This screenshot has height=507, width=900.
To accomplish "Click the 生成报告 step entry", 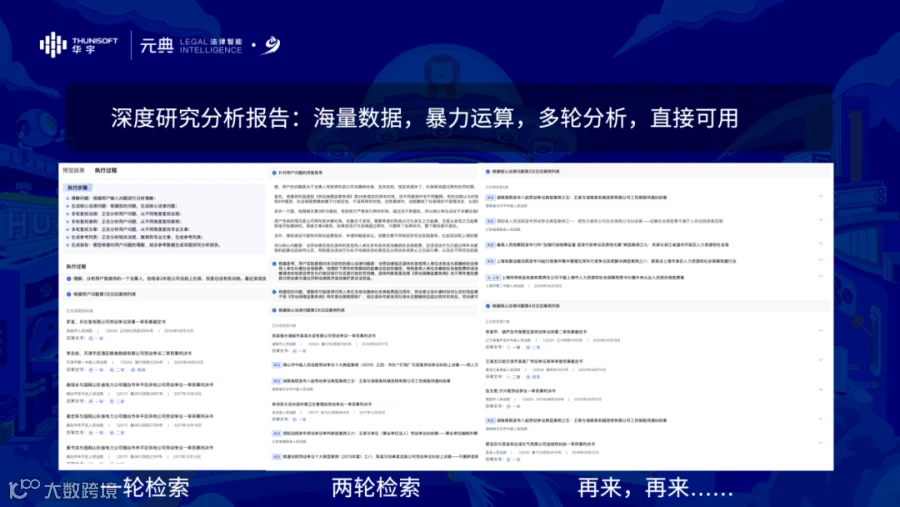I will [x=143, y=245].
